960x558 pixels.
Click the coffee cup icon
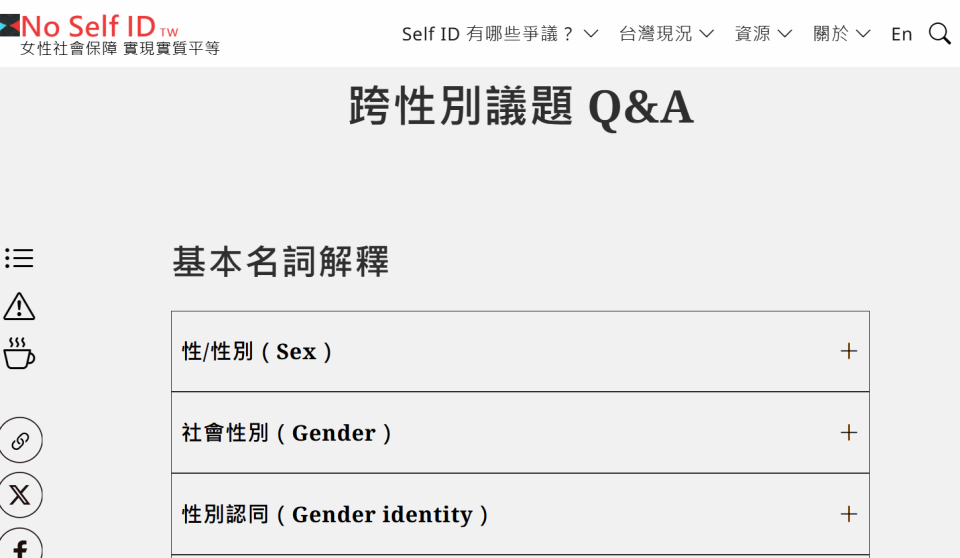[19, 353]
